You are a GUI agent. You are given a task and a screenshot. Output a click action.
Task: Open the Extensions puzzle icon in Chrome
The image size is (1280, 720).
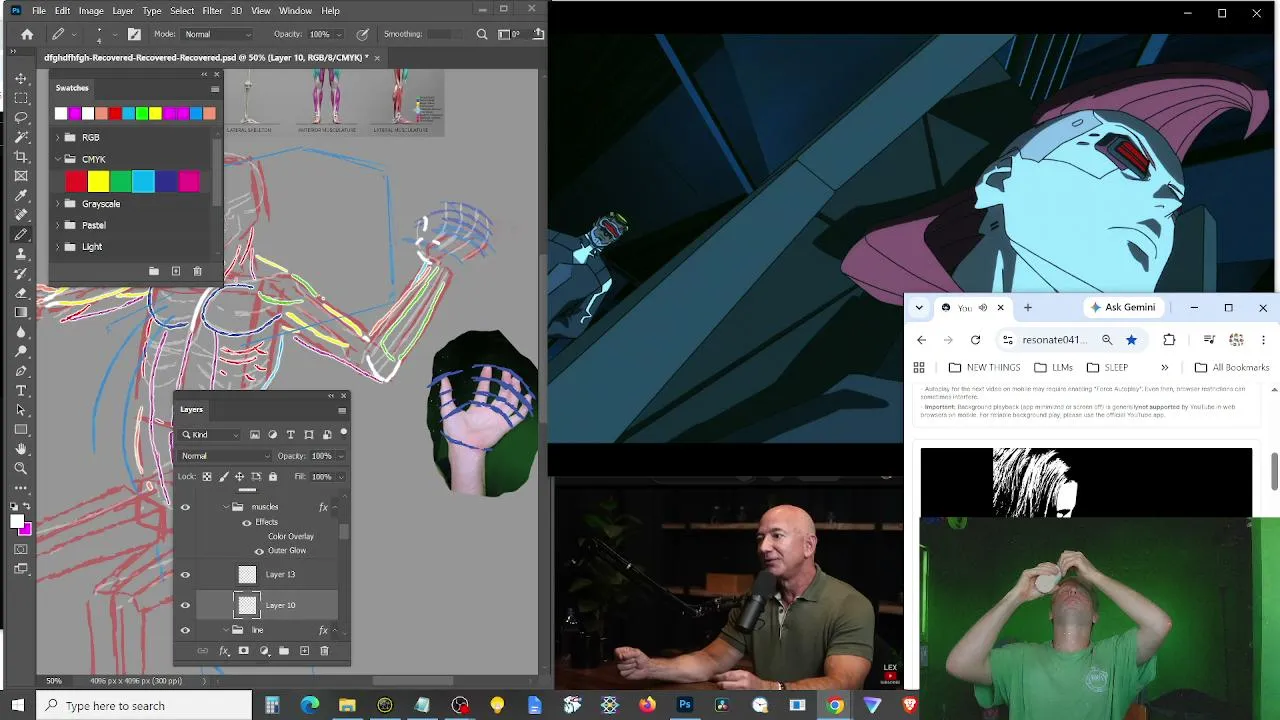(x=1169, y=340)
